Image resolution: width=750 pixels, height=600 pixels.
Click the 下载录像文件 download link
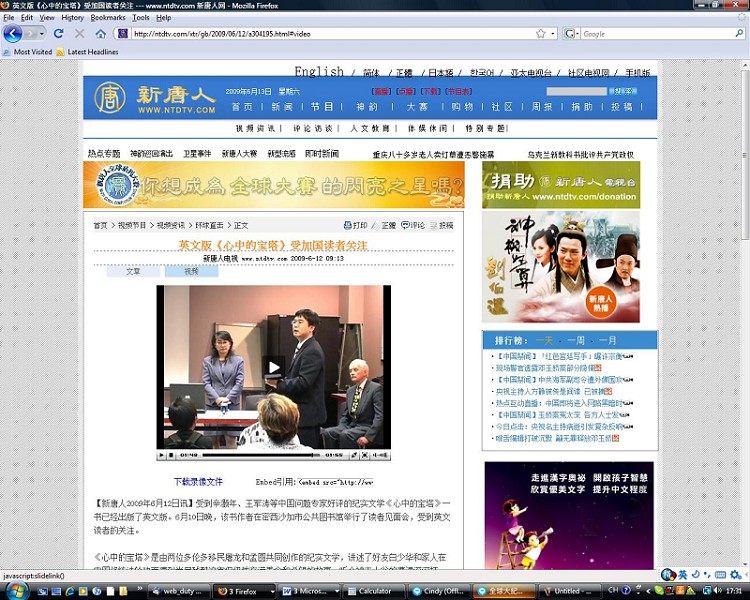pos(198,481)
